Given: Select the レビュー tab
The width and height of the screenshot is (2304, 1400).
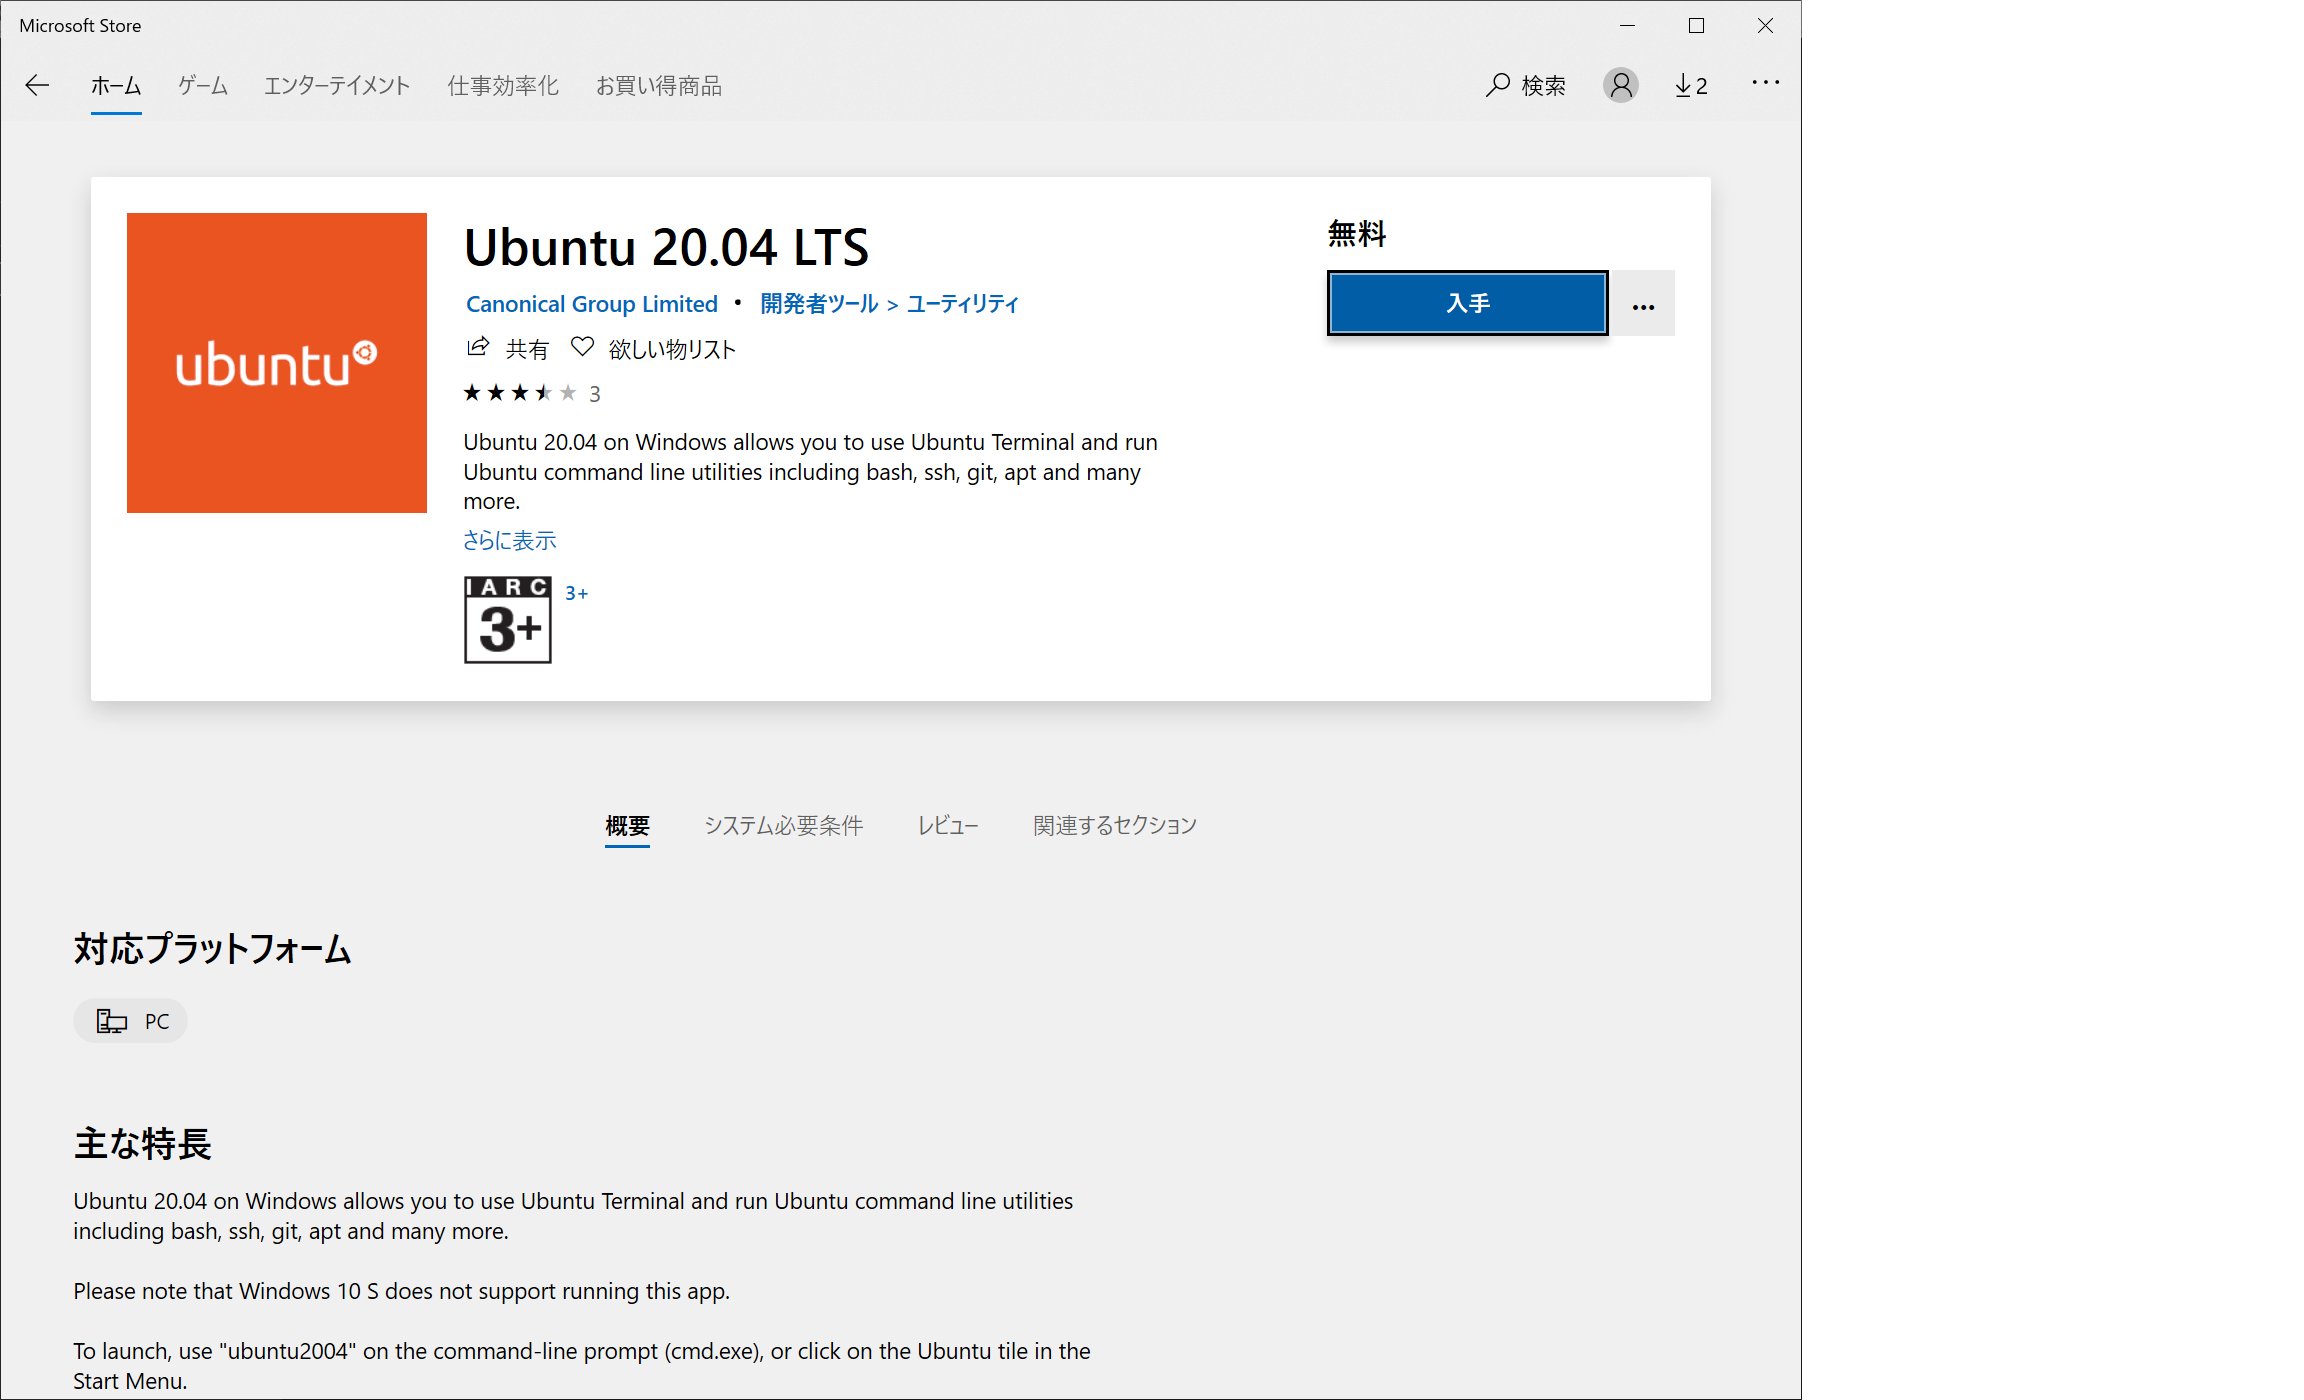Looking at the screenshot, I should click(948, 826).
